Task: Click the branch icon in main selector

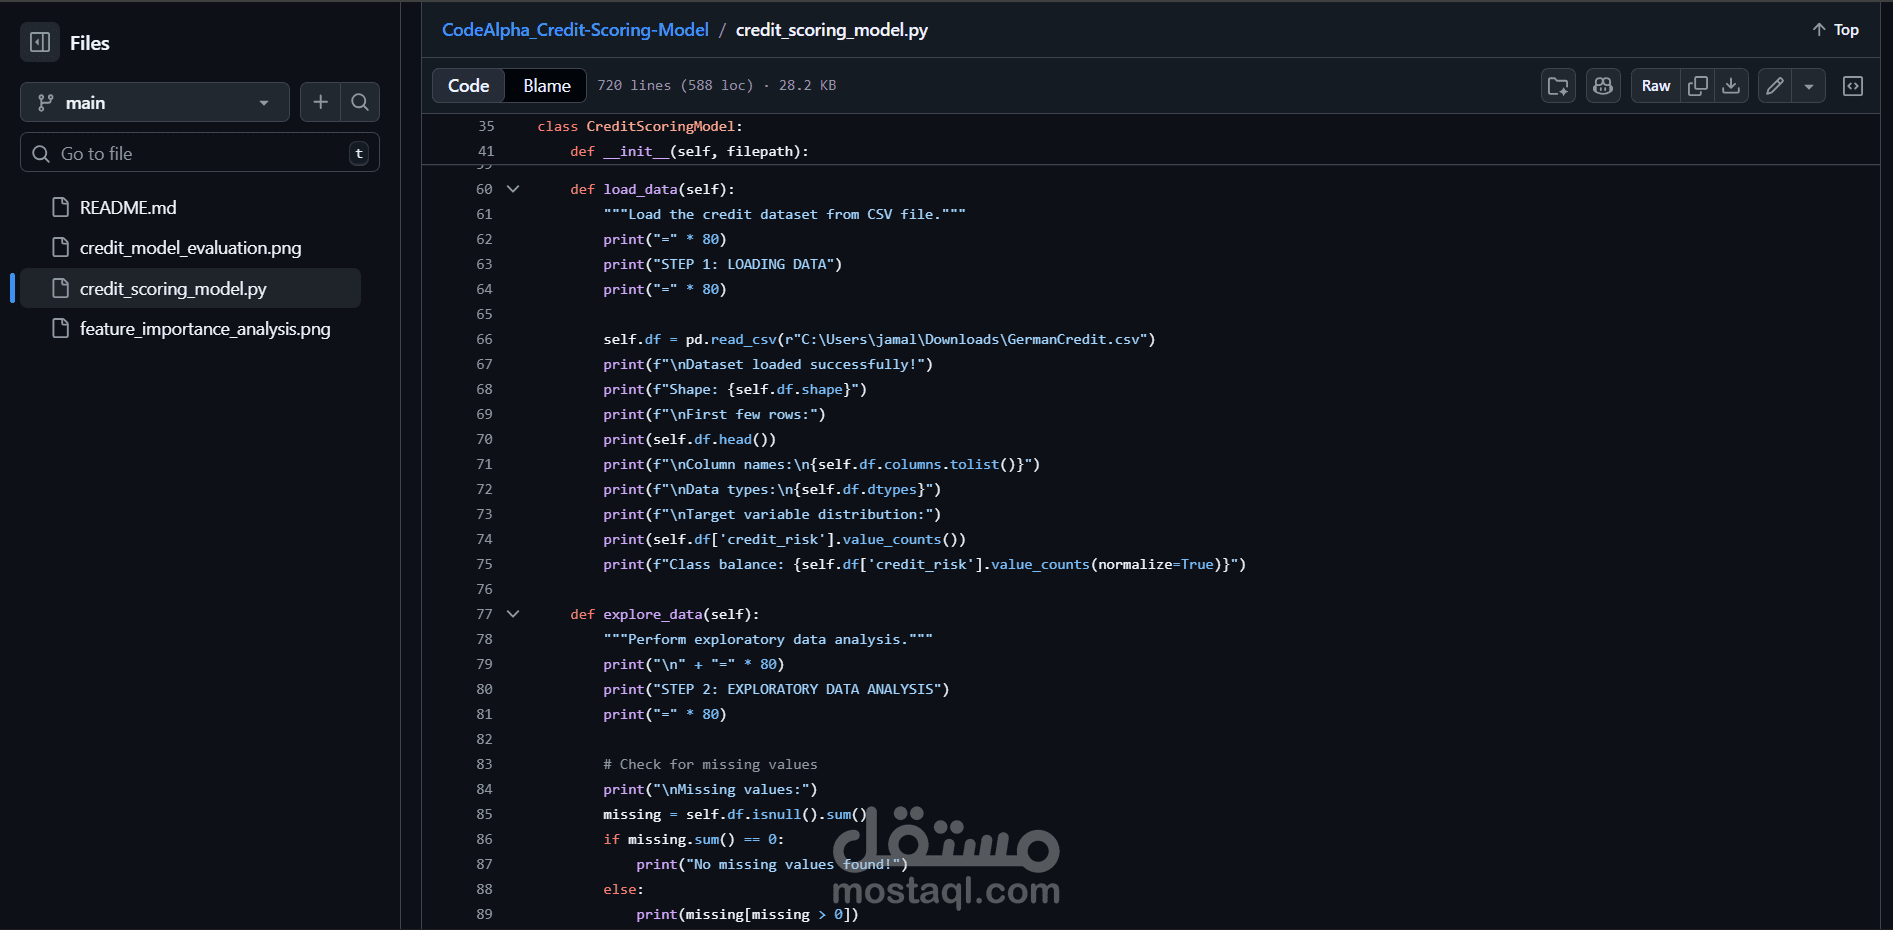Action: (45, 102)
